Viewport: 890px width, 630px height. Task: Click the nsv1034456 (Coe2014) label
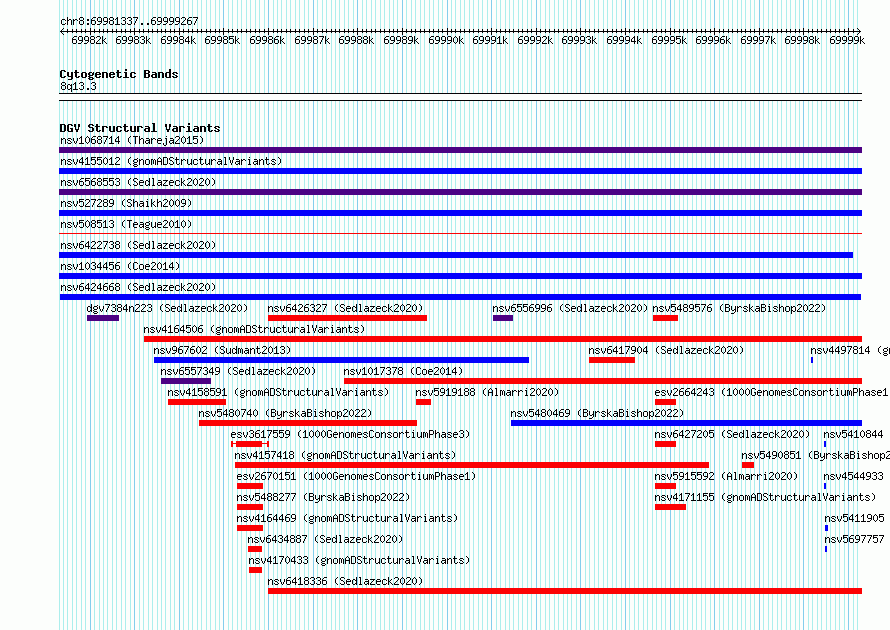(120, 266)
